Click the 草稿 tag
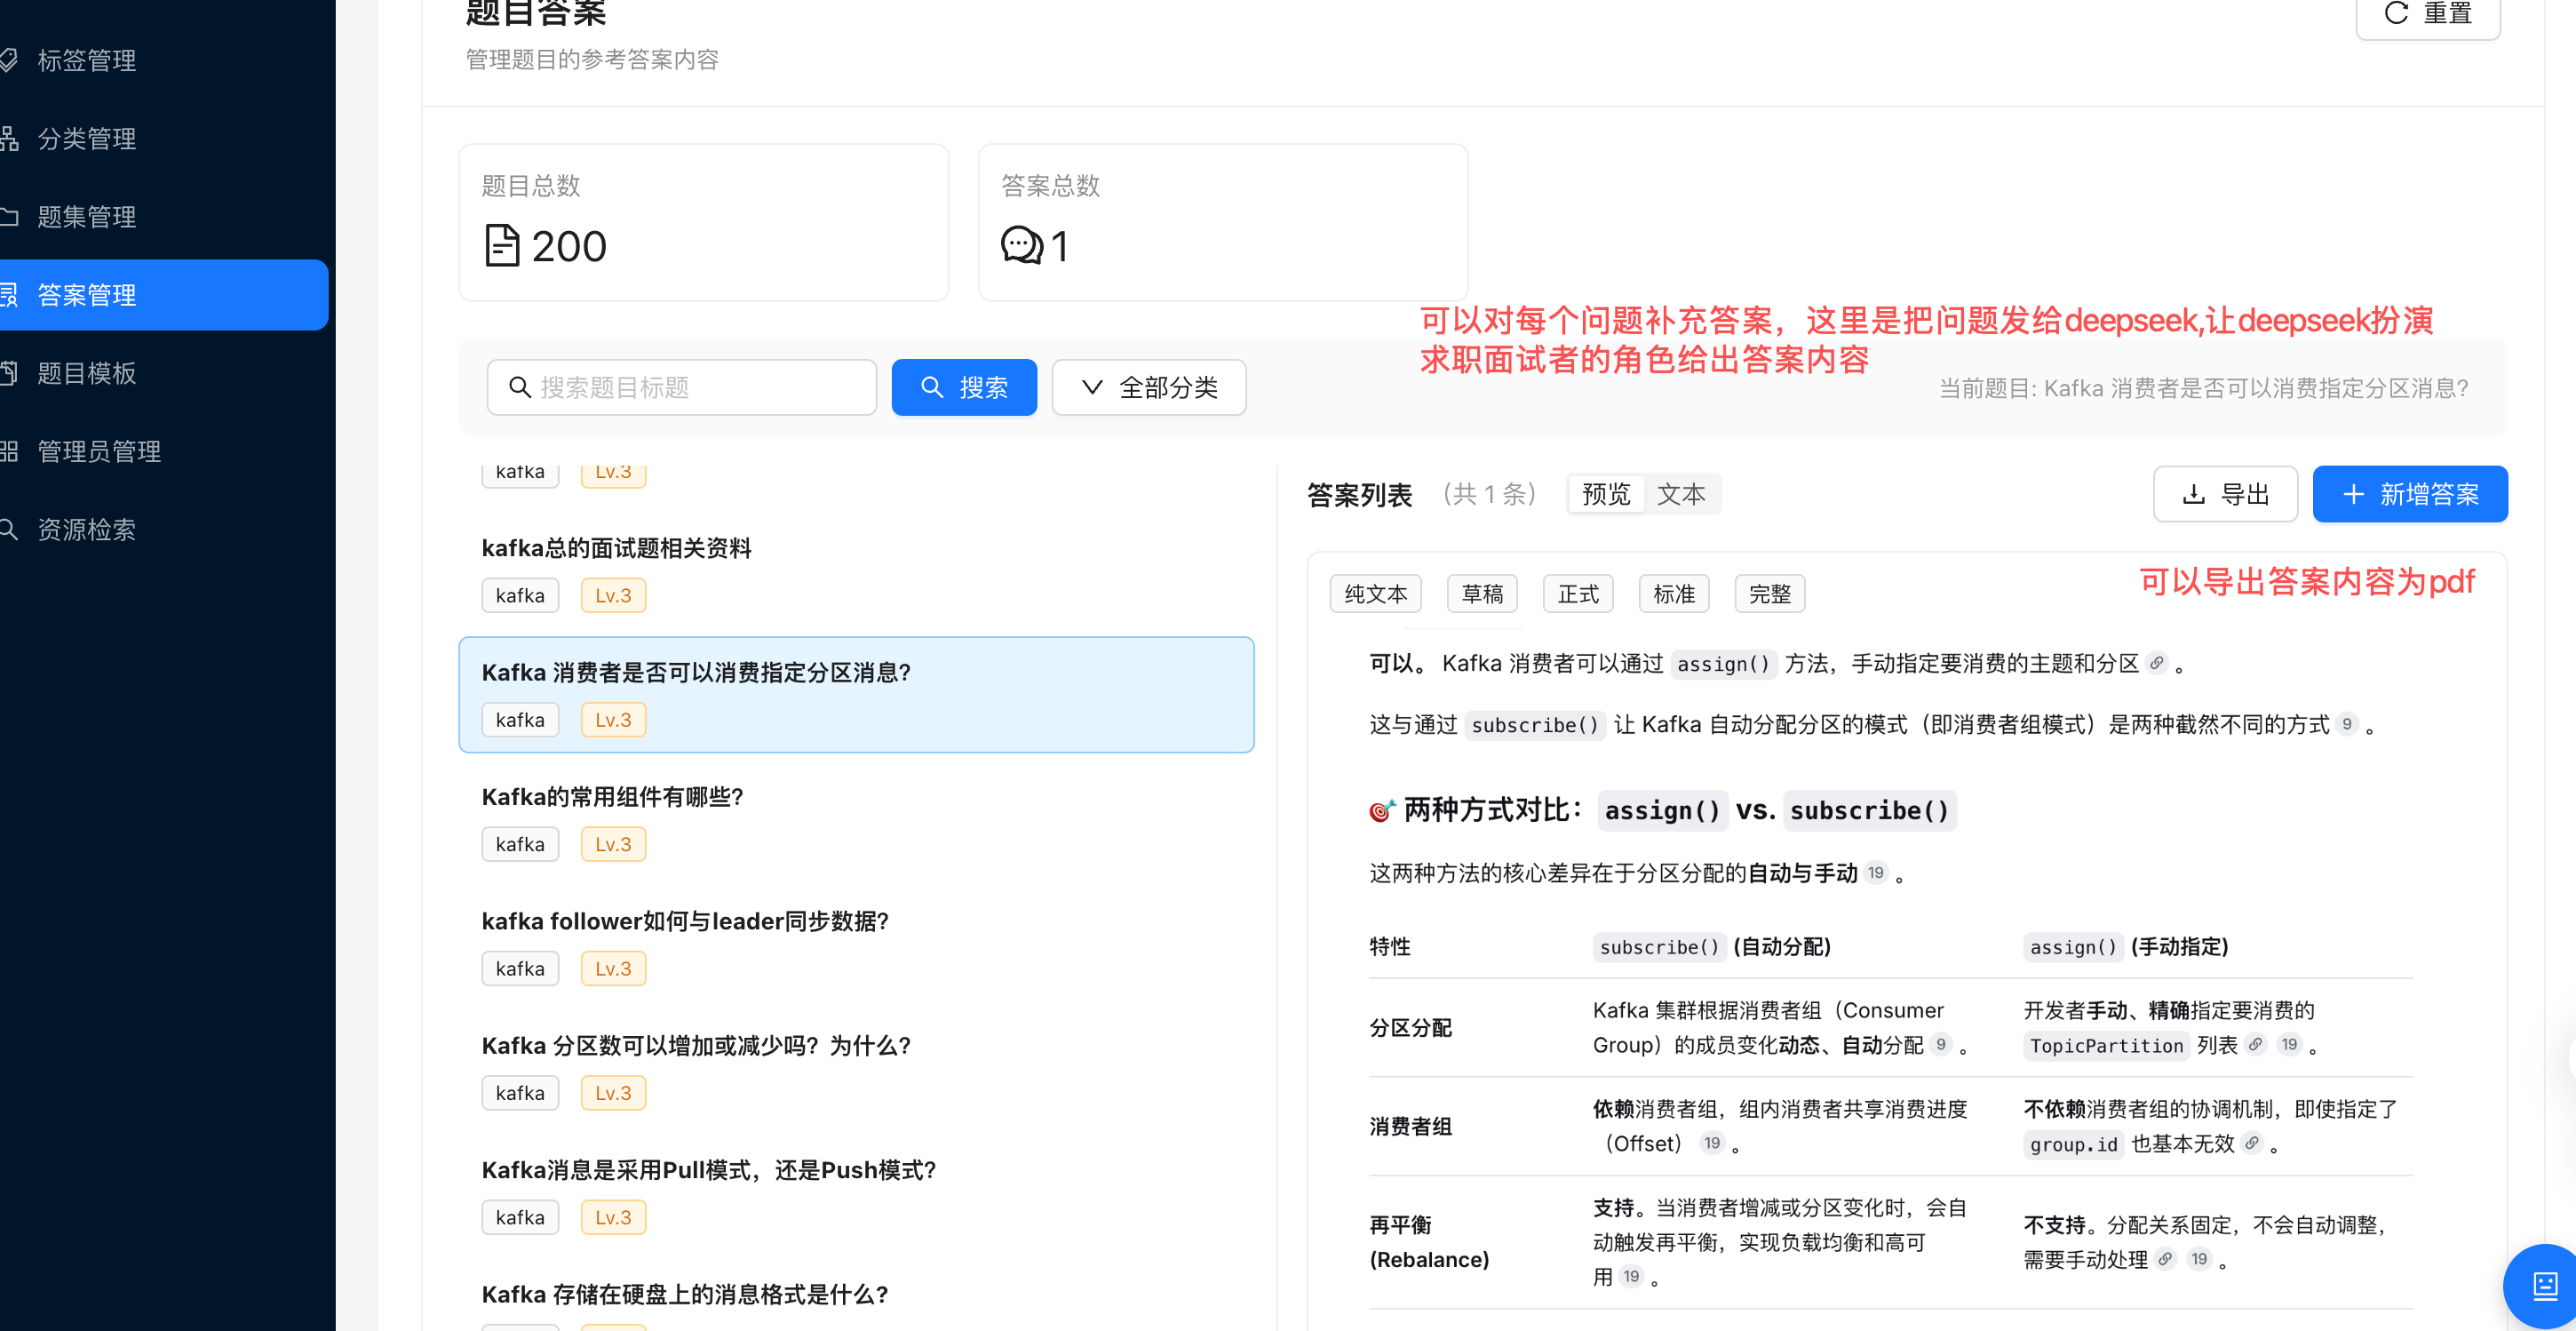This screenshot has height=1331, width=2576. [x=1482, y=594]
